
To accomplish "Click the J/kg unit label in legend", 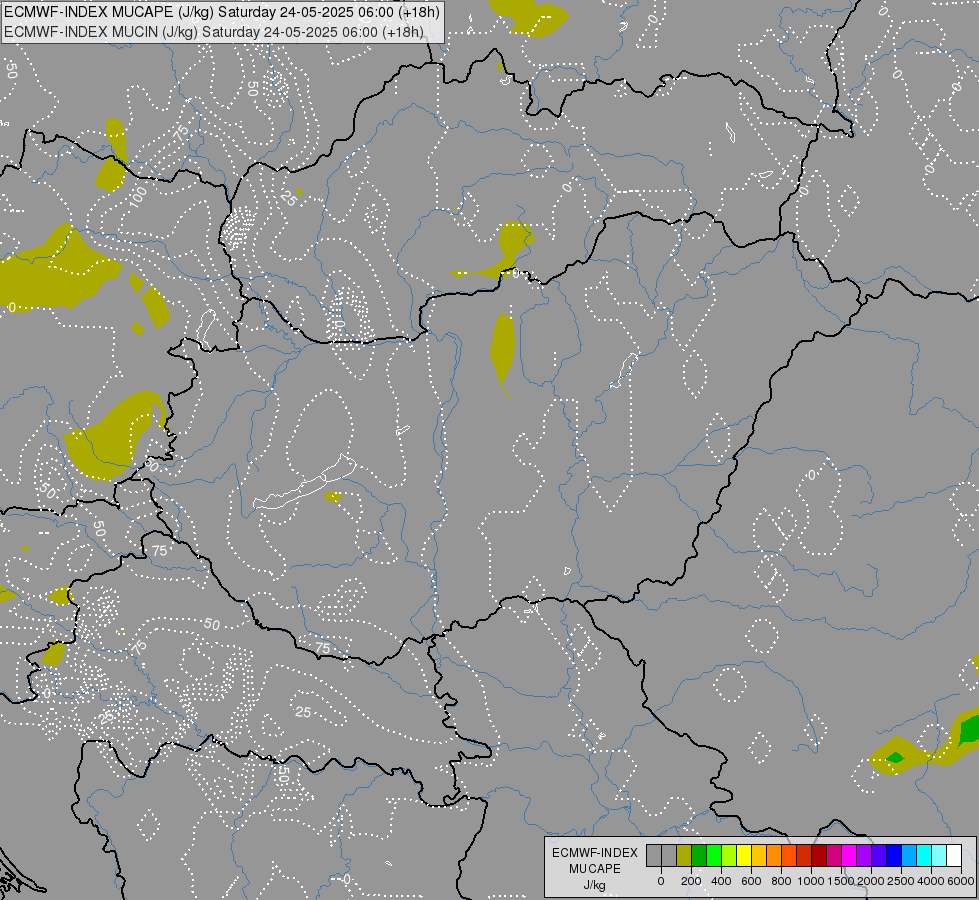I will click(594, 885).
